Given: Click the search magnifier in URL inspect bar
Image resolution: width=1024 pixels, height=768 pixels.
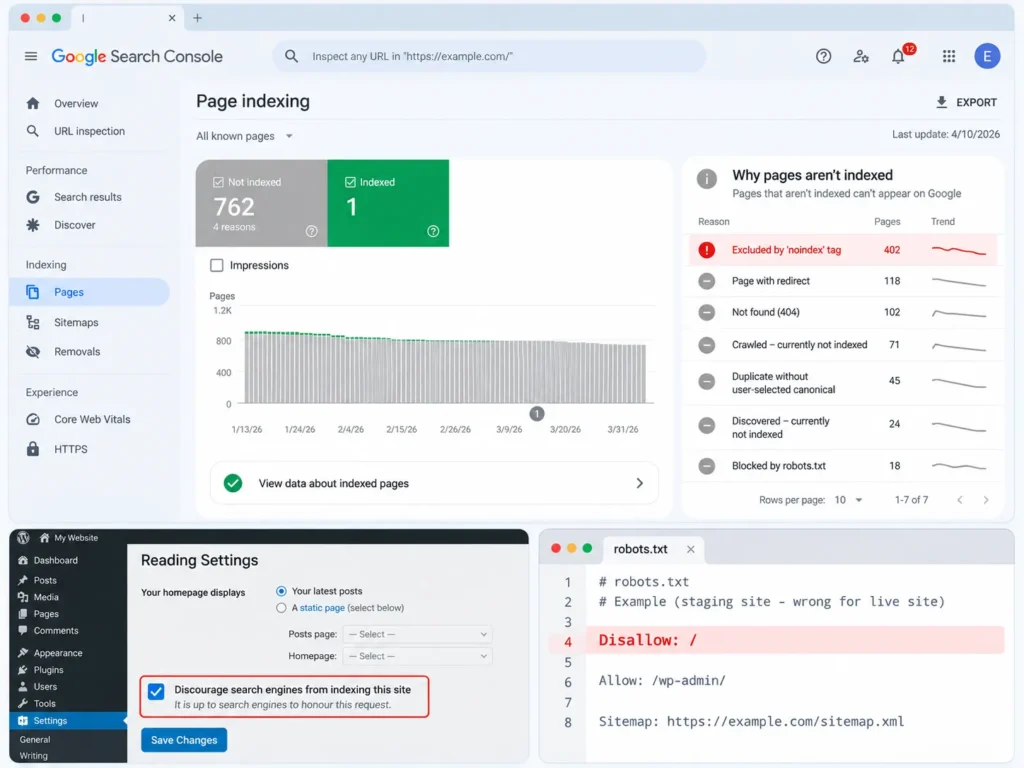Looking at the screenshot, I should tap(291, 56).
